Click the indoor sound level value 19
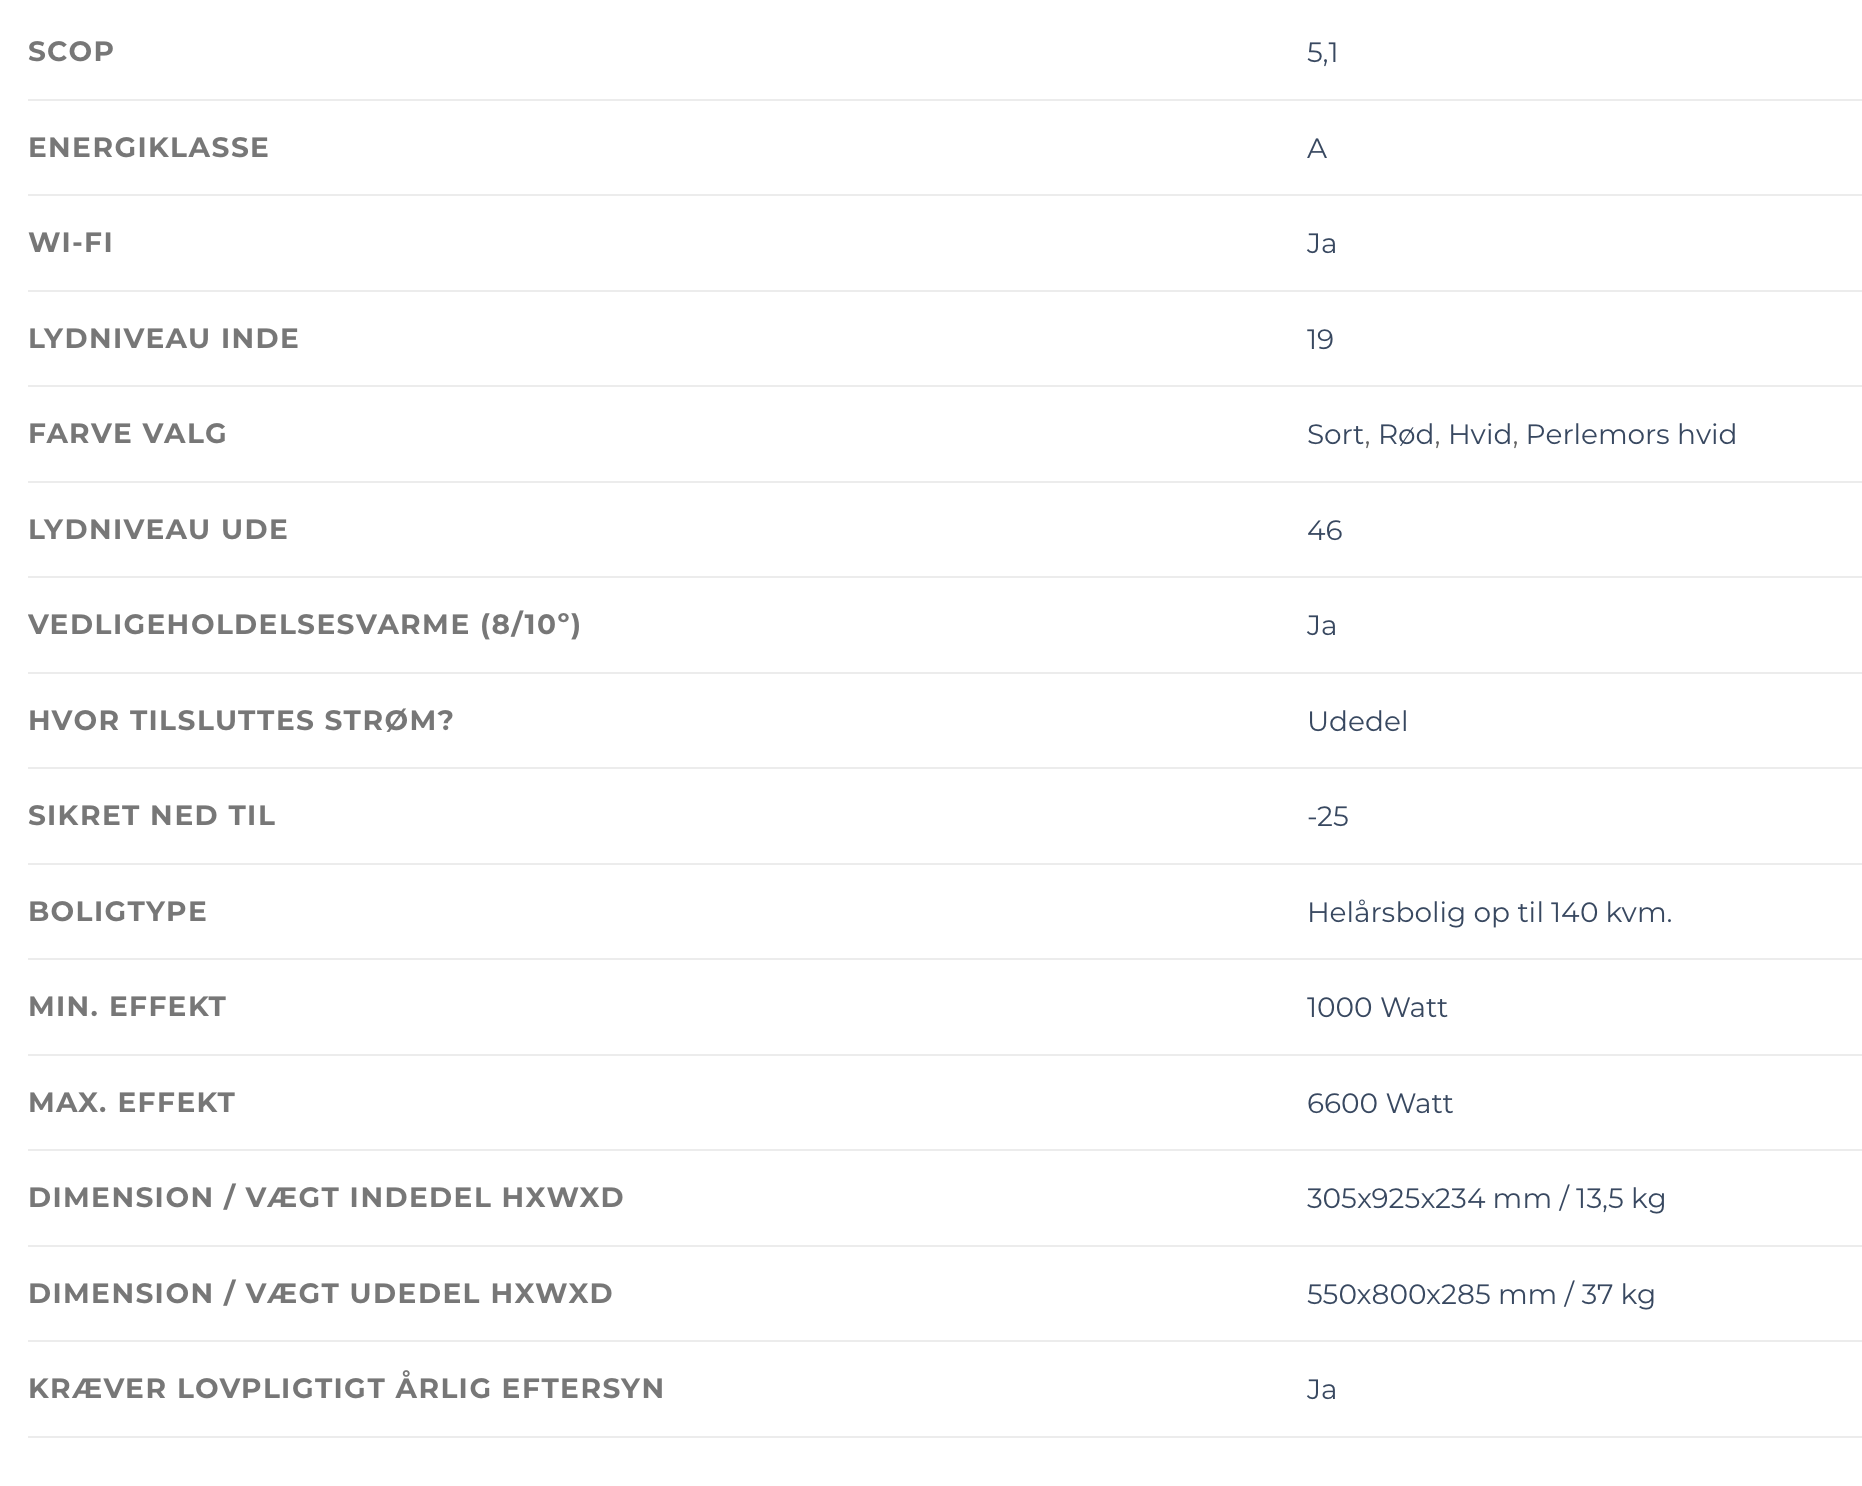This screenshot has height=1486, width=1862. pyautogui.click(x=1320, y=340)
